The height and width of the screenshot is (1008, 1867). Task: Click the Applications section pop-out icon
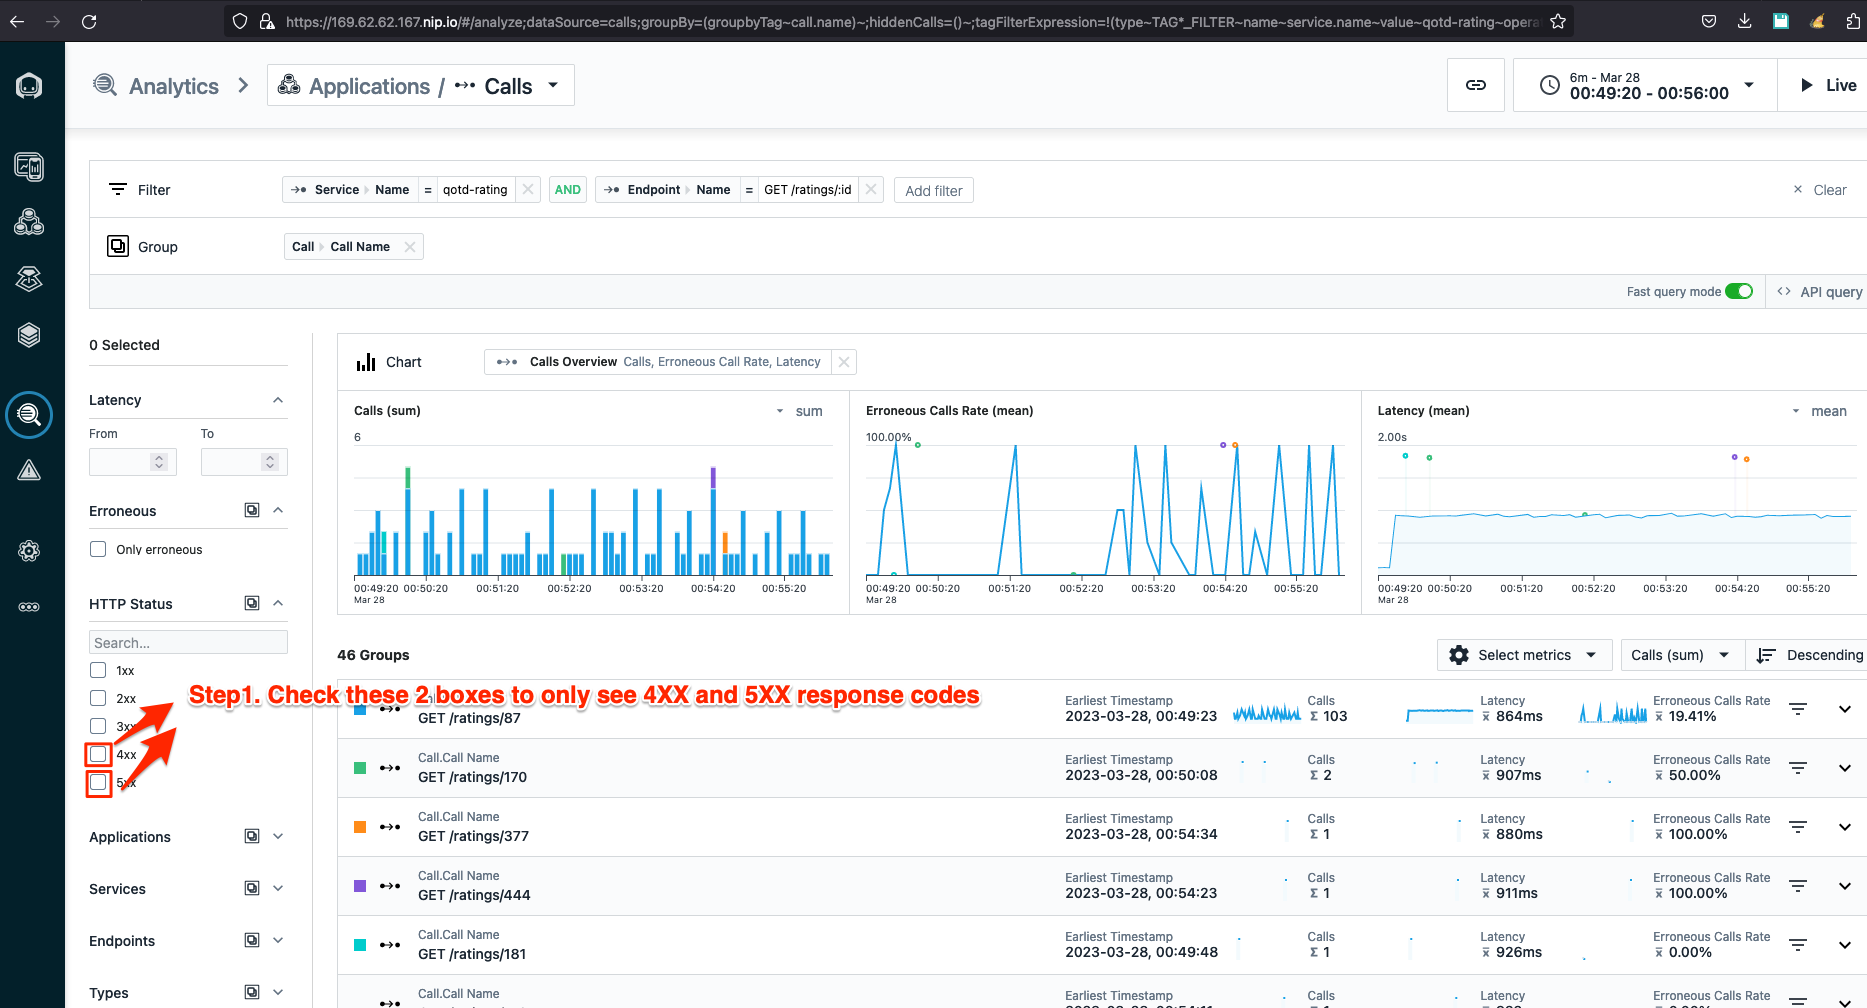[x=252, y=836]
